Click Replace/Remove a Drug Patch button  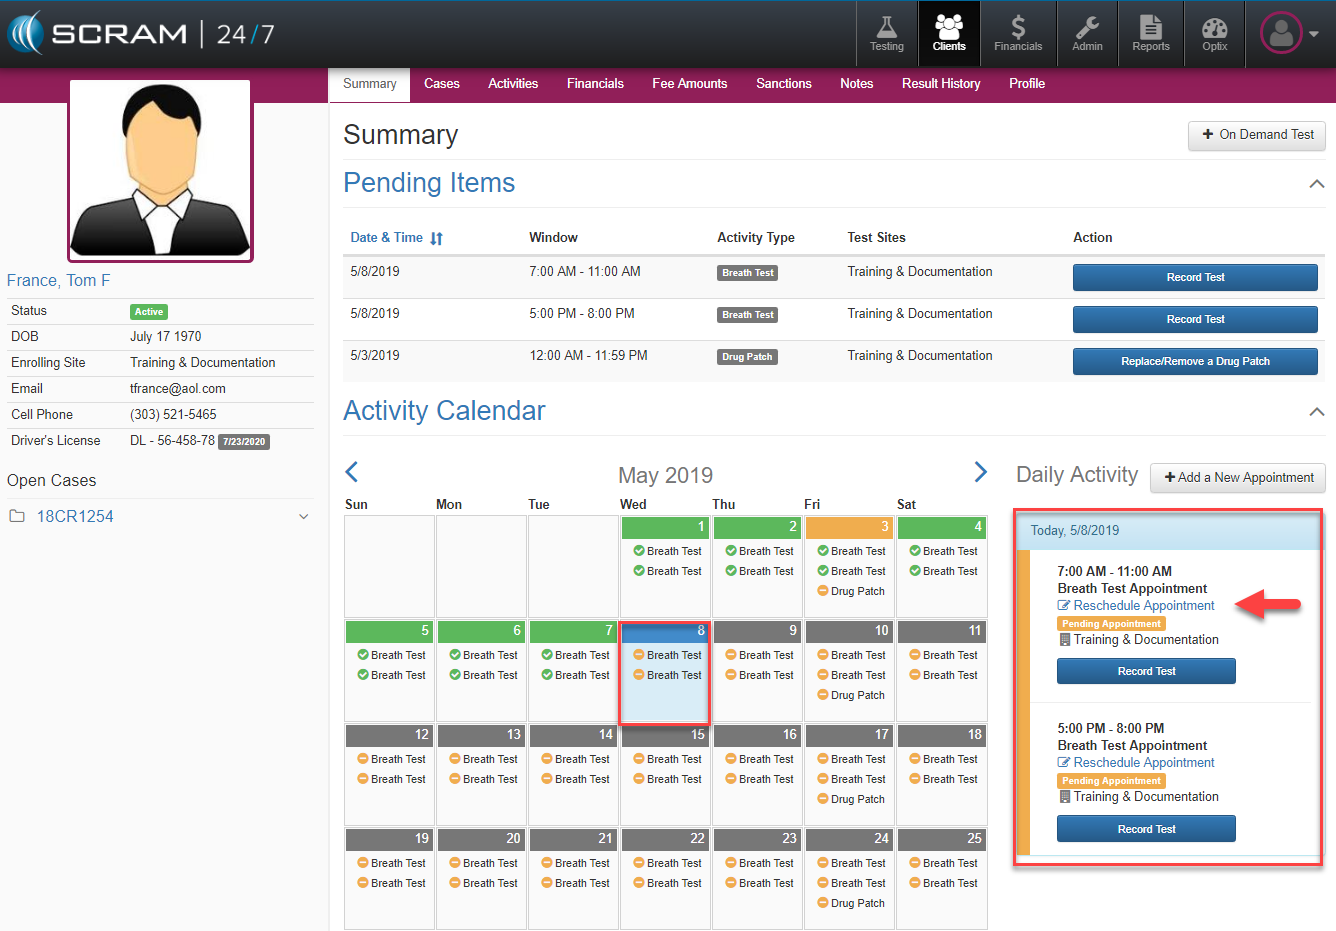(1194, 362)
